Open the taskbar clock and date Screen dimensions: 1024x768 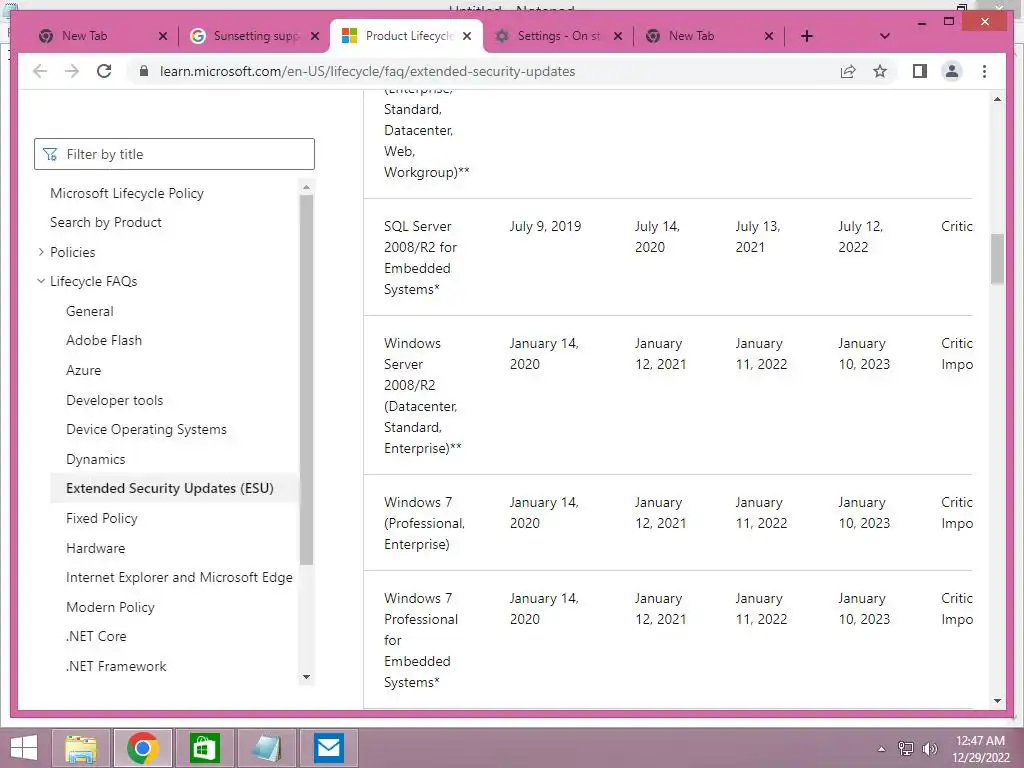pos(980,749)
